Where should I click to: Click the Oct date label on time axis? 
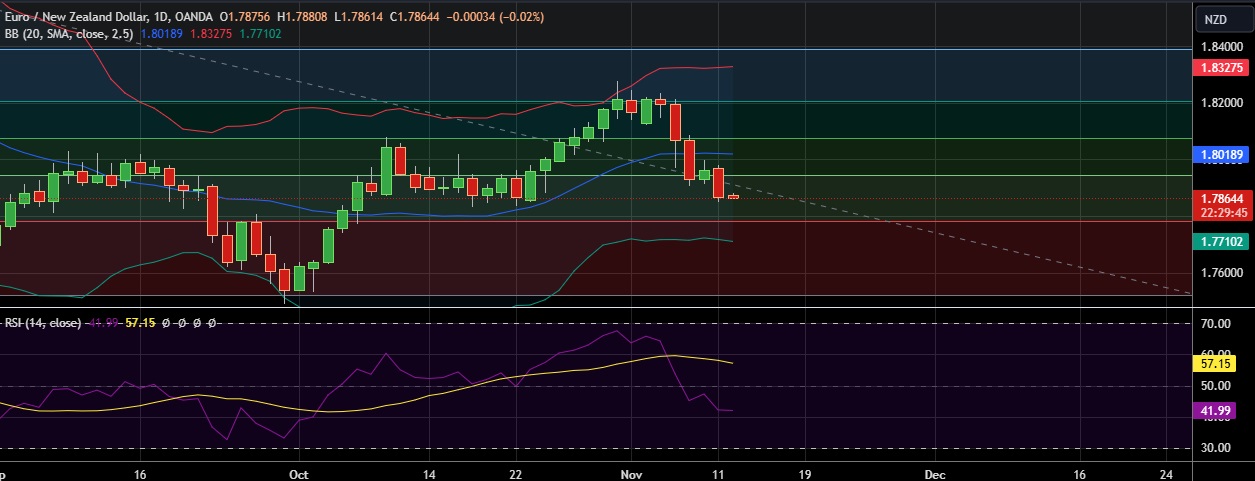tap(298, 473)
